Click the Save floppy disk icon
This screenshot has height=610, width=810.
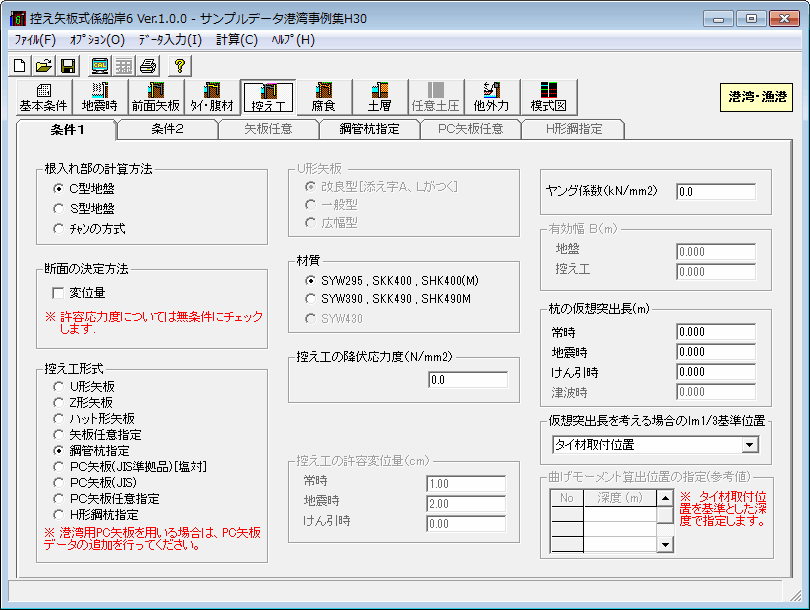(x=68, y=66)
